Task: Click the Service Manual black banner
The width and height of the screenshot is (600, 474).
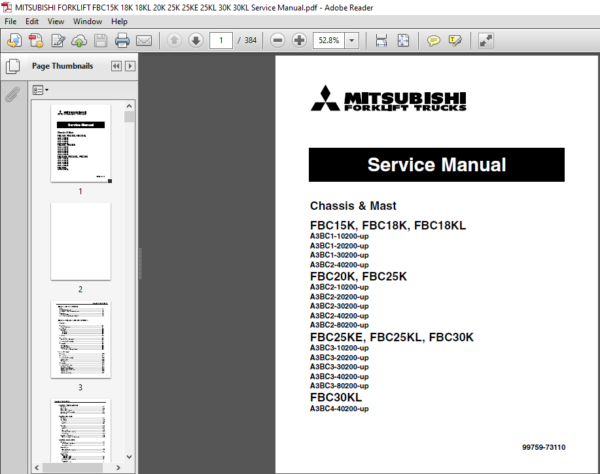Action: tap(437, 165)
